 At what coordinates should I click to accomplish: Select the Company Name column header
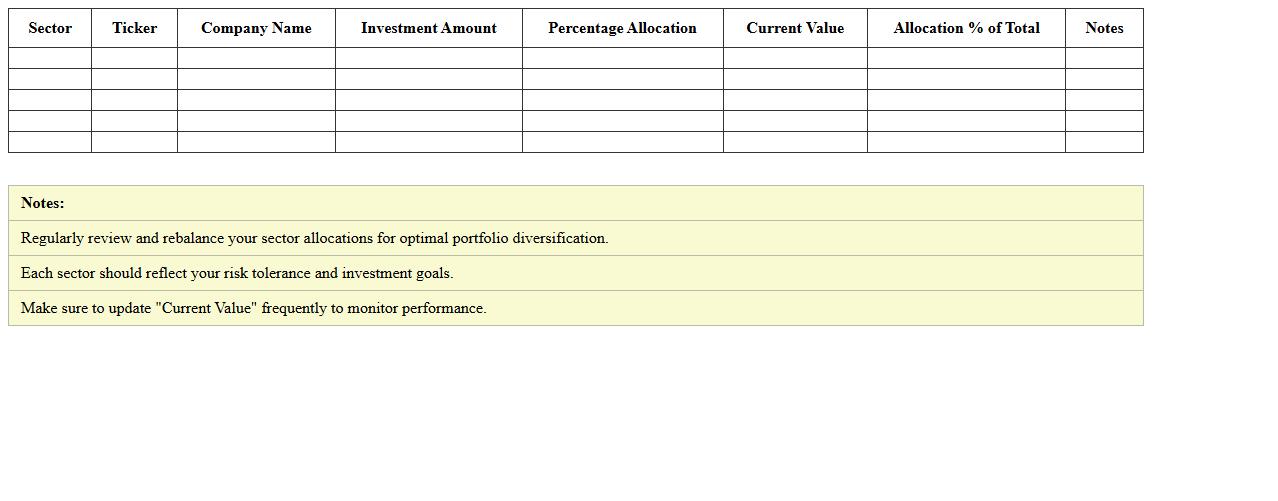(x=256, y=28)
